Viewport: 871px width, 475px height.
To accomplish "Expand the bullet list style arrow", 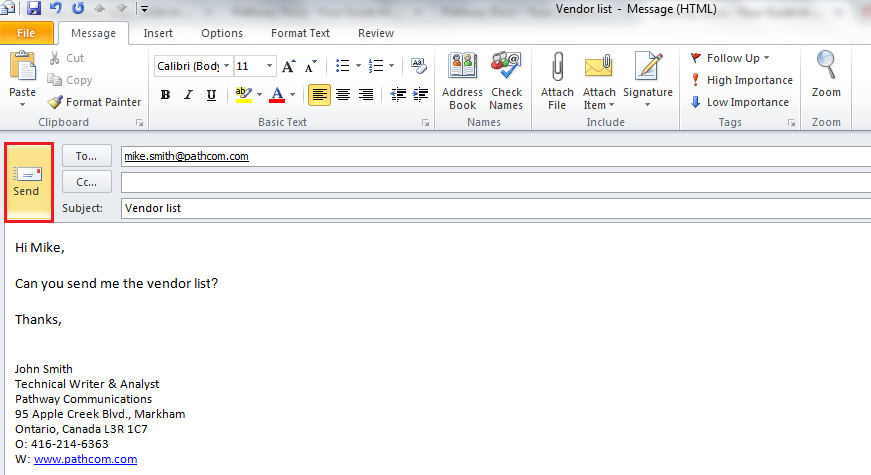I will tap(358, 66).
